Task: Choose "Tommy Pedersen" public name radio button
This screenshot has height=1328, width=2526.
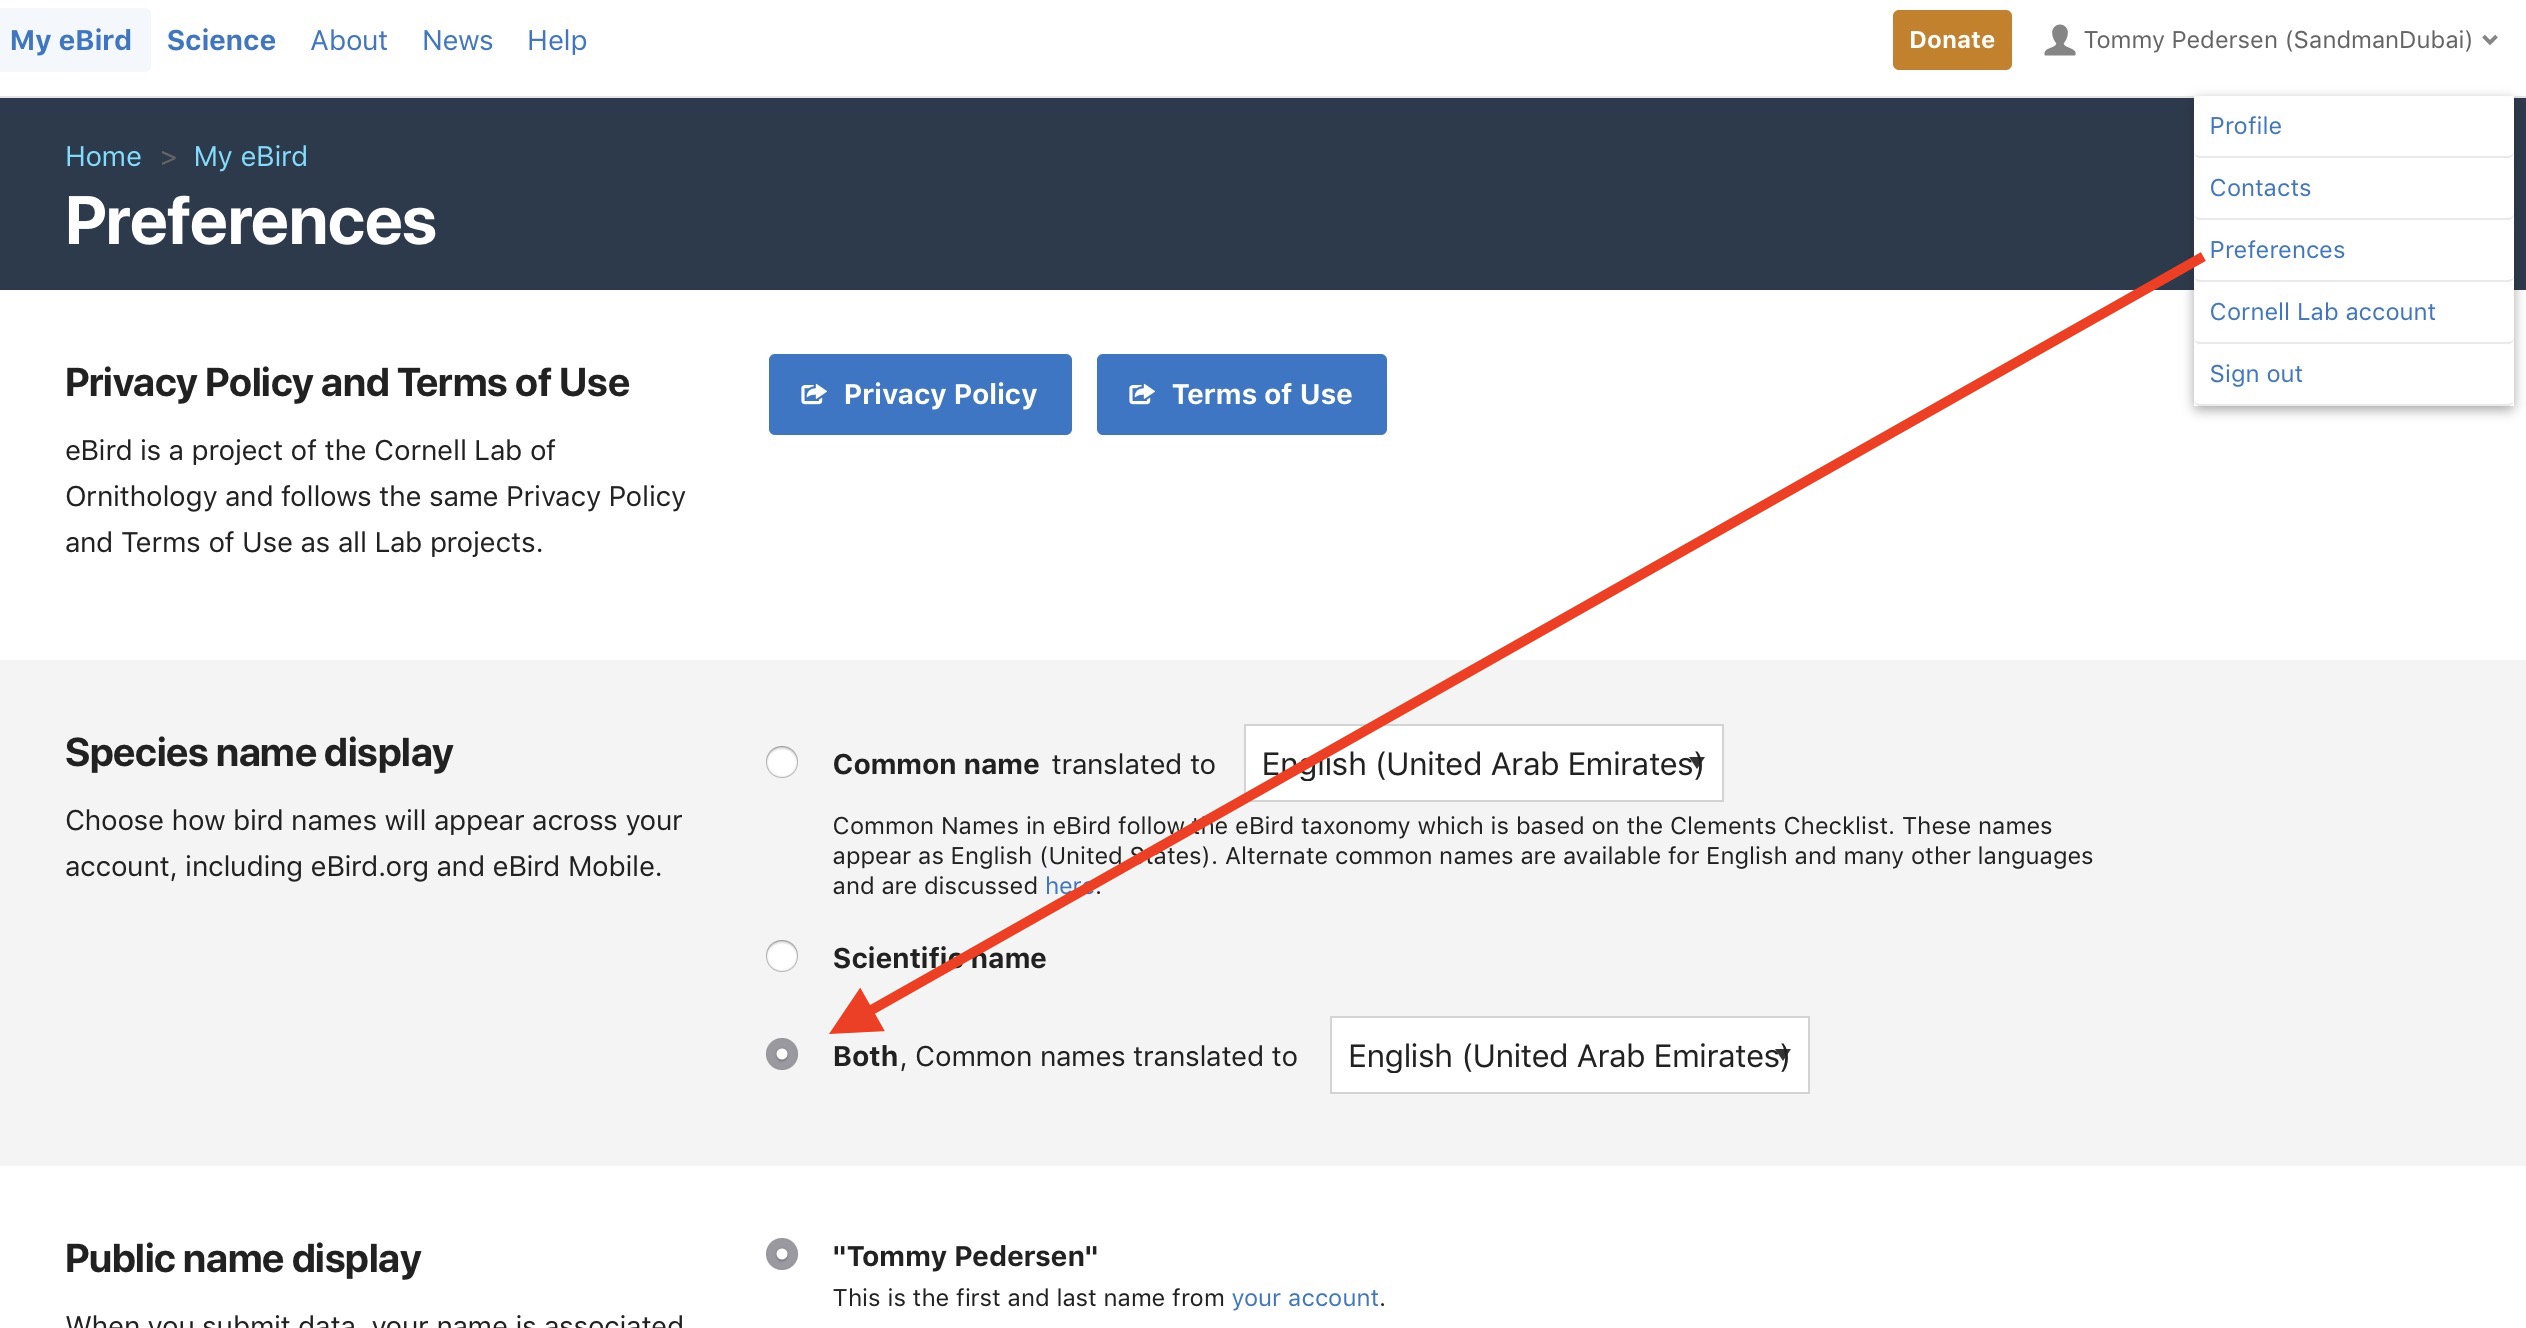Action: (x=782, y=1254)
